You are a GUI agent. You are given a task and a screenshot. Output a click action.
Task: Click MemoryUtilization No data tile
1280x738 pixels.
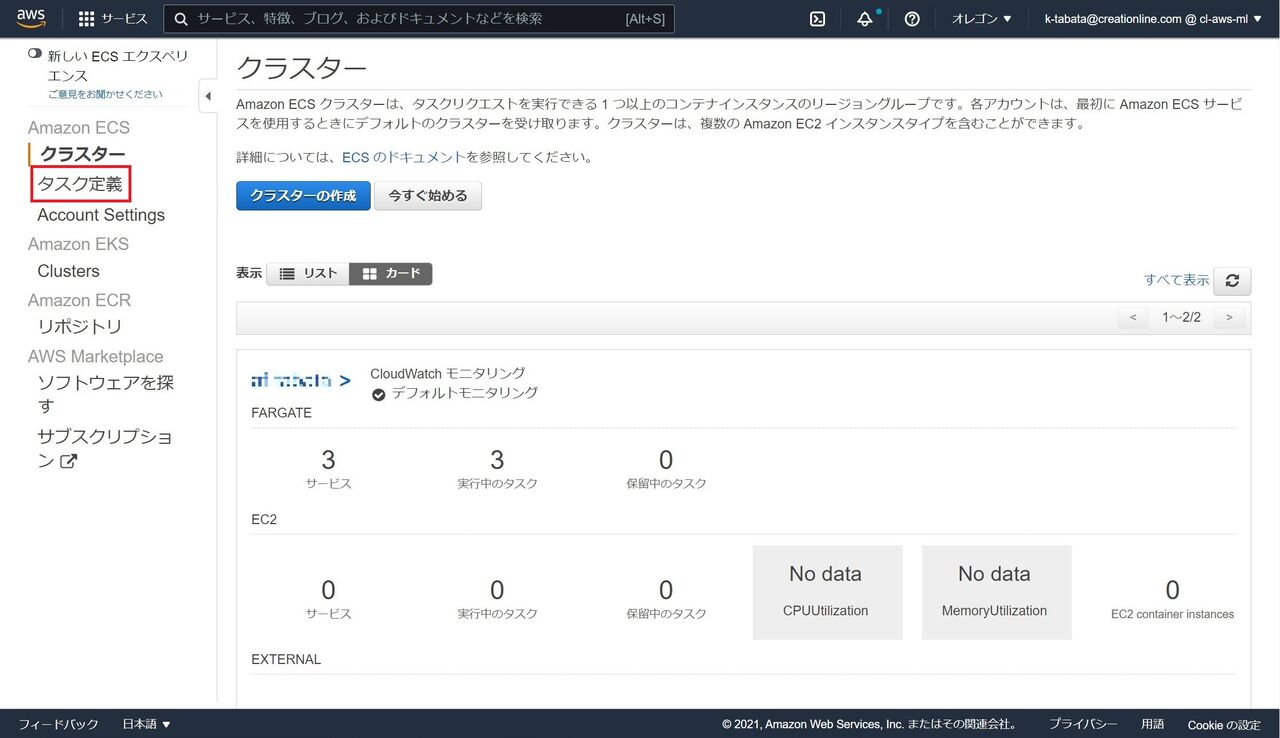coord(997,592)
